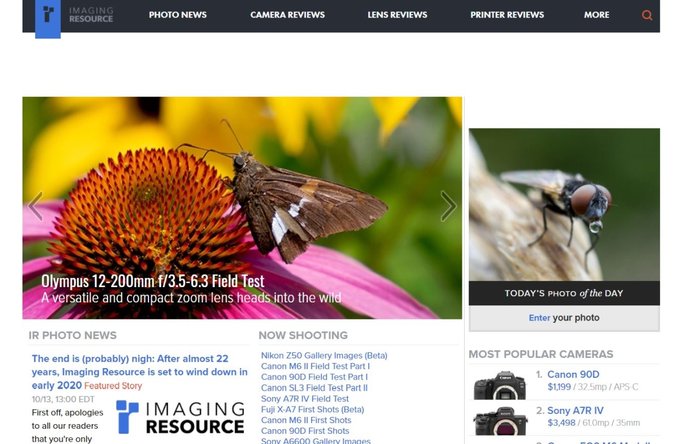Click the 10/13, 13:00 EDT timestamp
Image resolution: width=680 pixels, height=444 pixels.
click(x=63, y=399)
